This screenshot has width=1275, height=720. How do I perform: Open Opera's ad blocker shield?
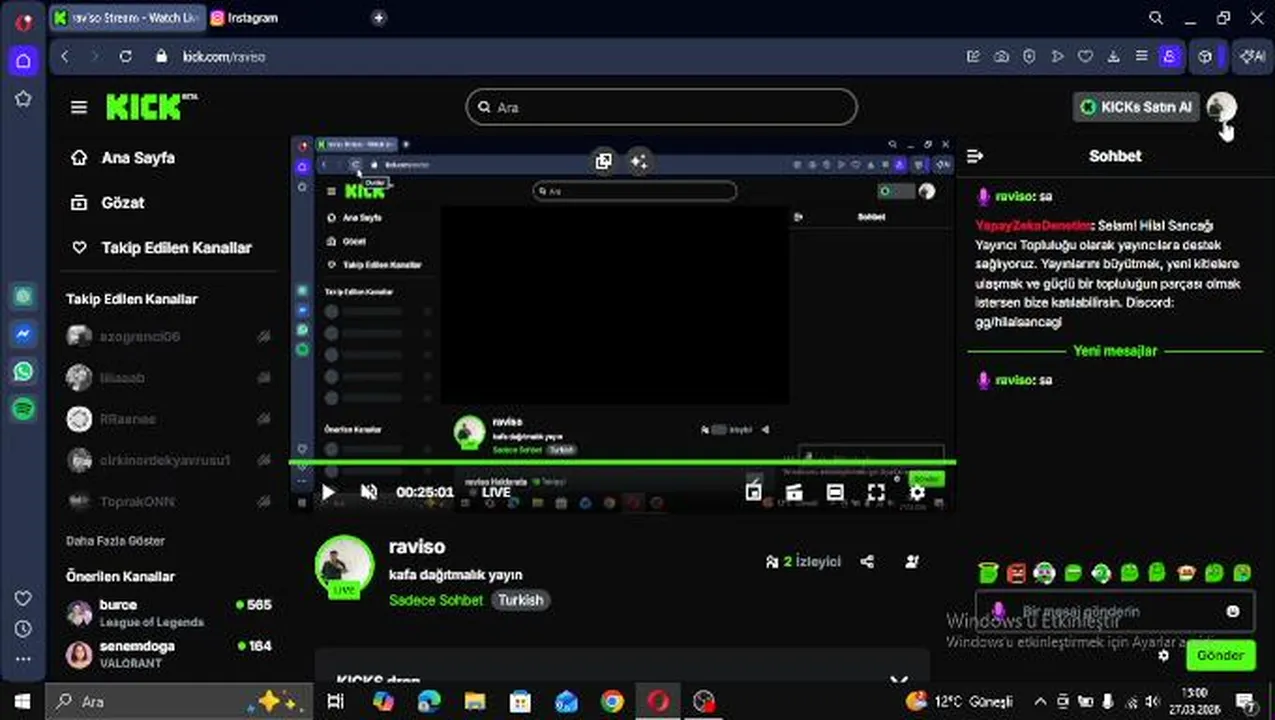(x=1029, y=57)
